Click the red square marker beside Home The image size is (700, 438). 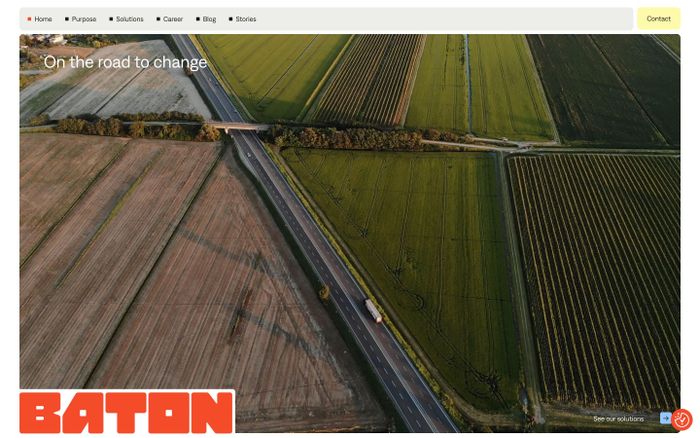pyautogui.click(x=29, y=19)
